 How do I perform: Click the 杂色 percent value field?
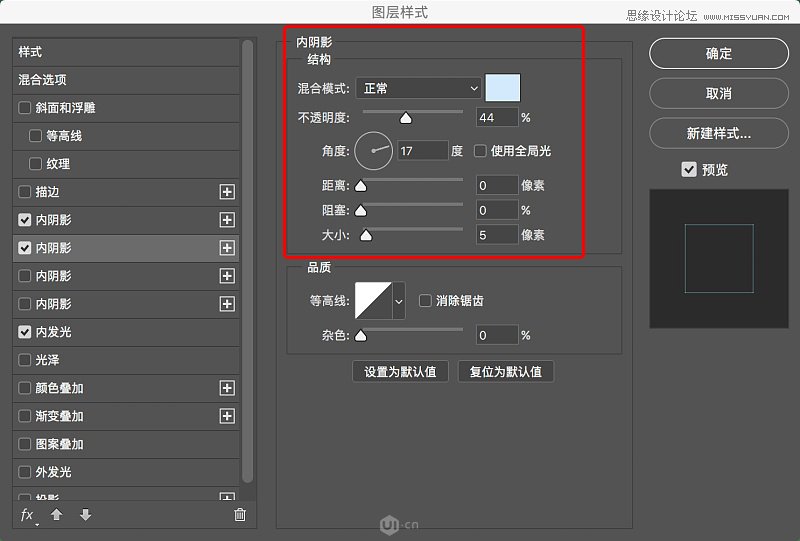coord(497,335)
